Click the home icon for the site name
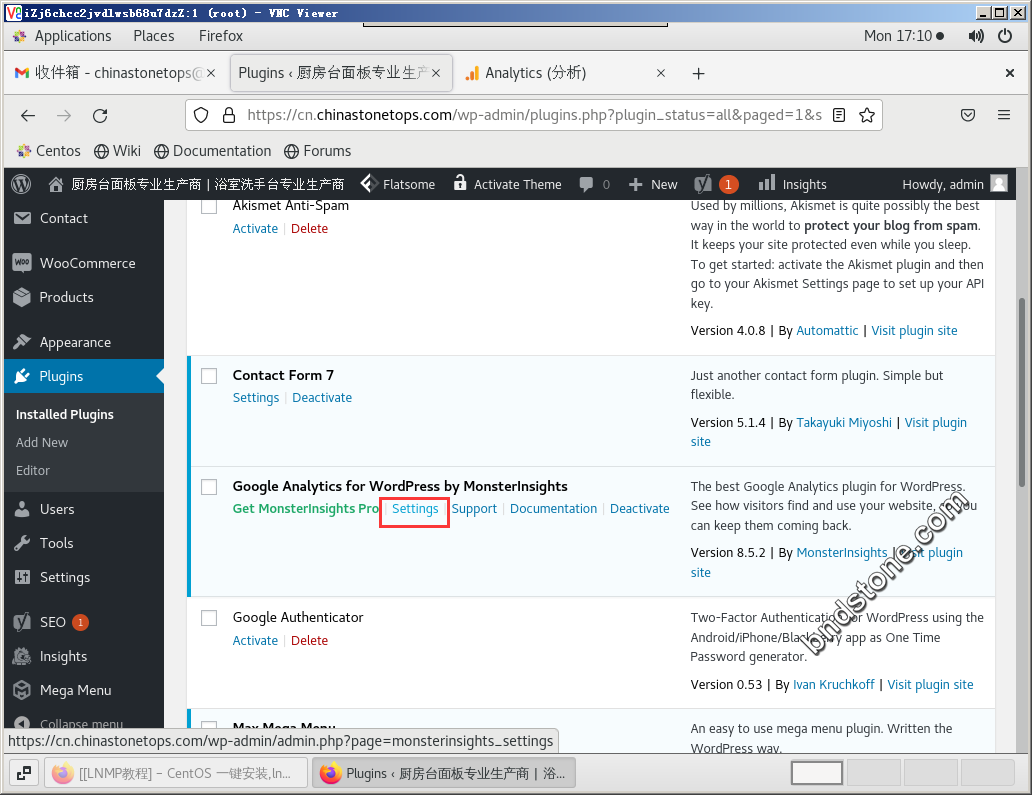 [56, 184]
